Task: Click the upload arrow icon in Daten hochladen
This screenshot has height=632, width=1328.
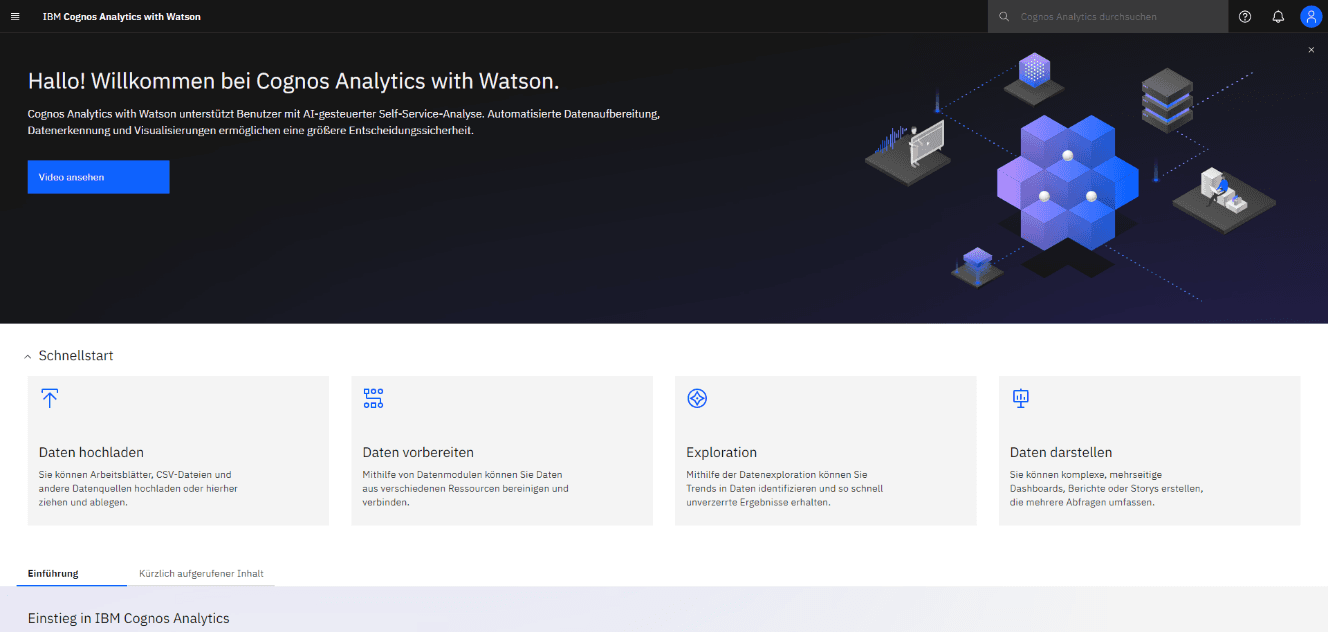Action: (x=50, y=398)
